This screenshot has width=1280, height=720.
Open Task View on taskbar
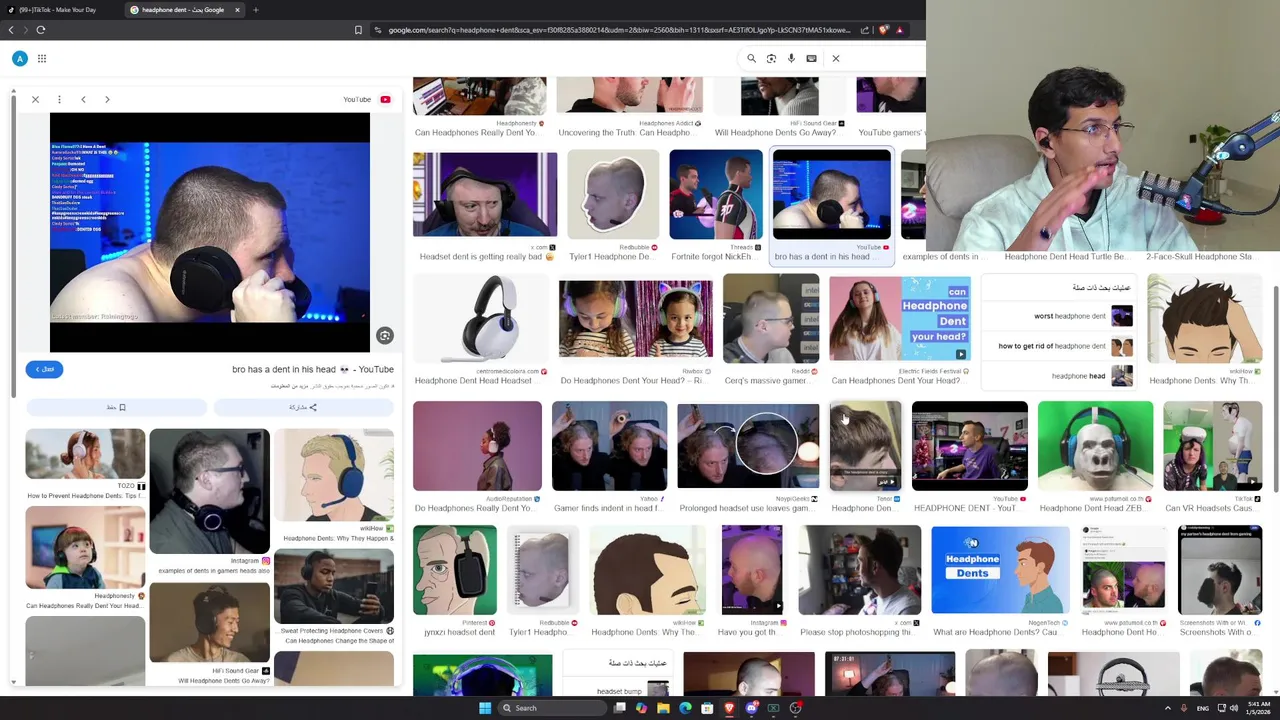(x=619, y=708)
